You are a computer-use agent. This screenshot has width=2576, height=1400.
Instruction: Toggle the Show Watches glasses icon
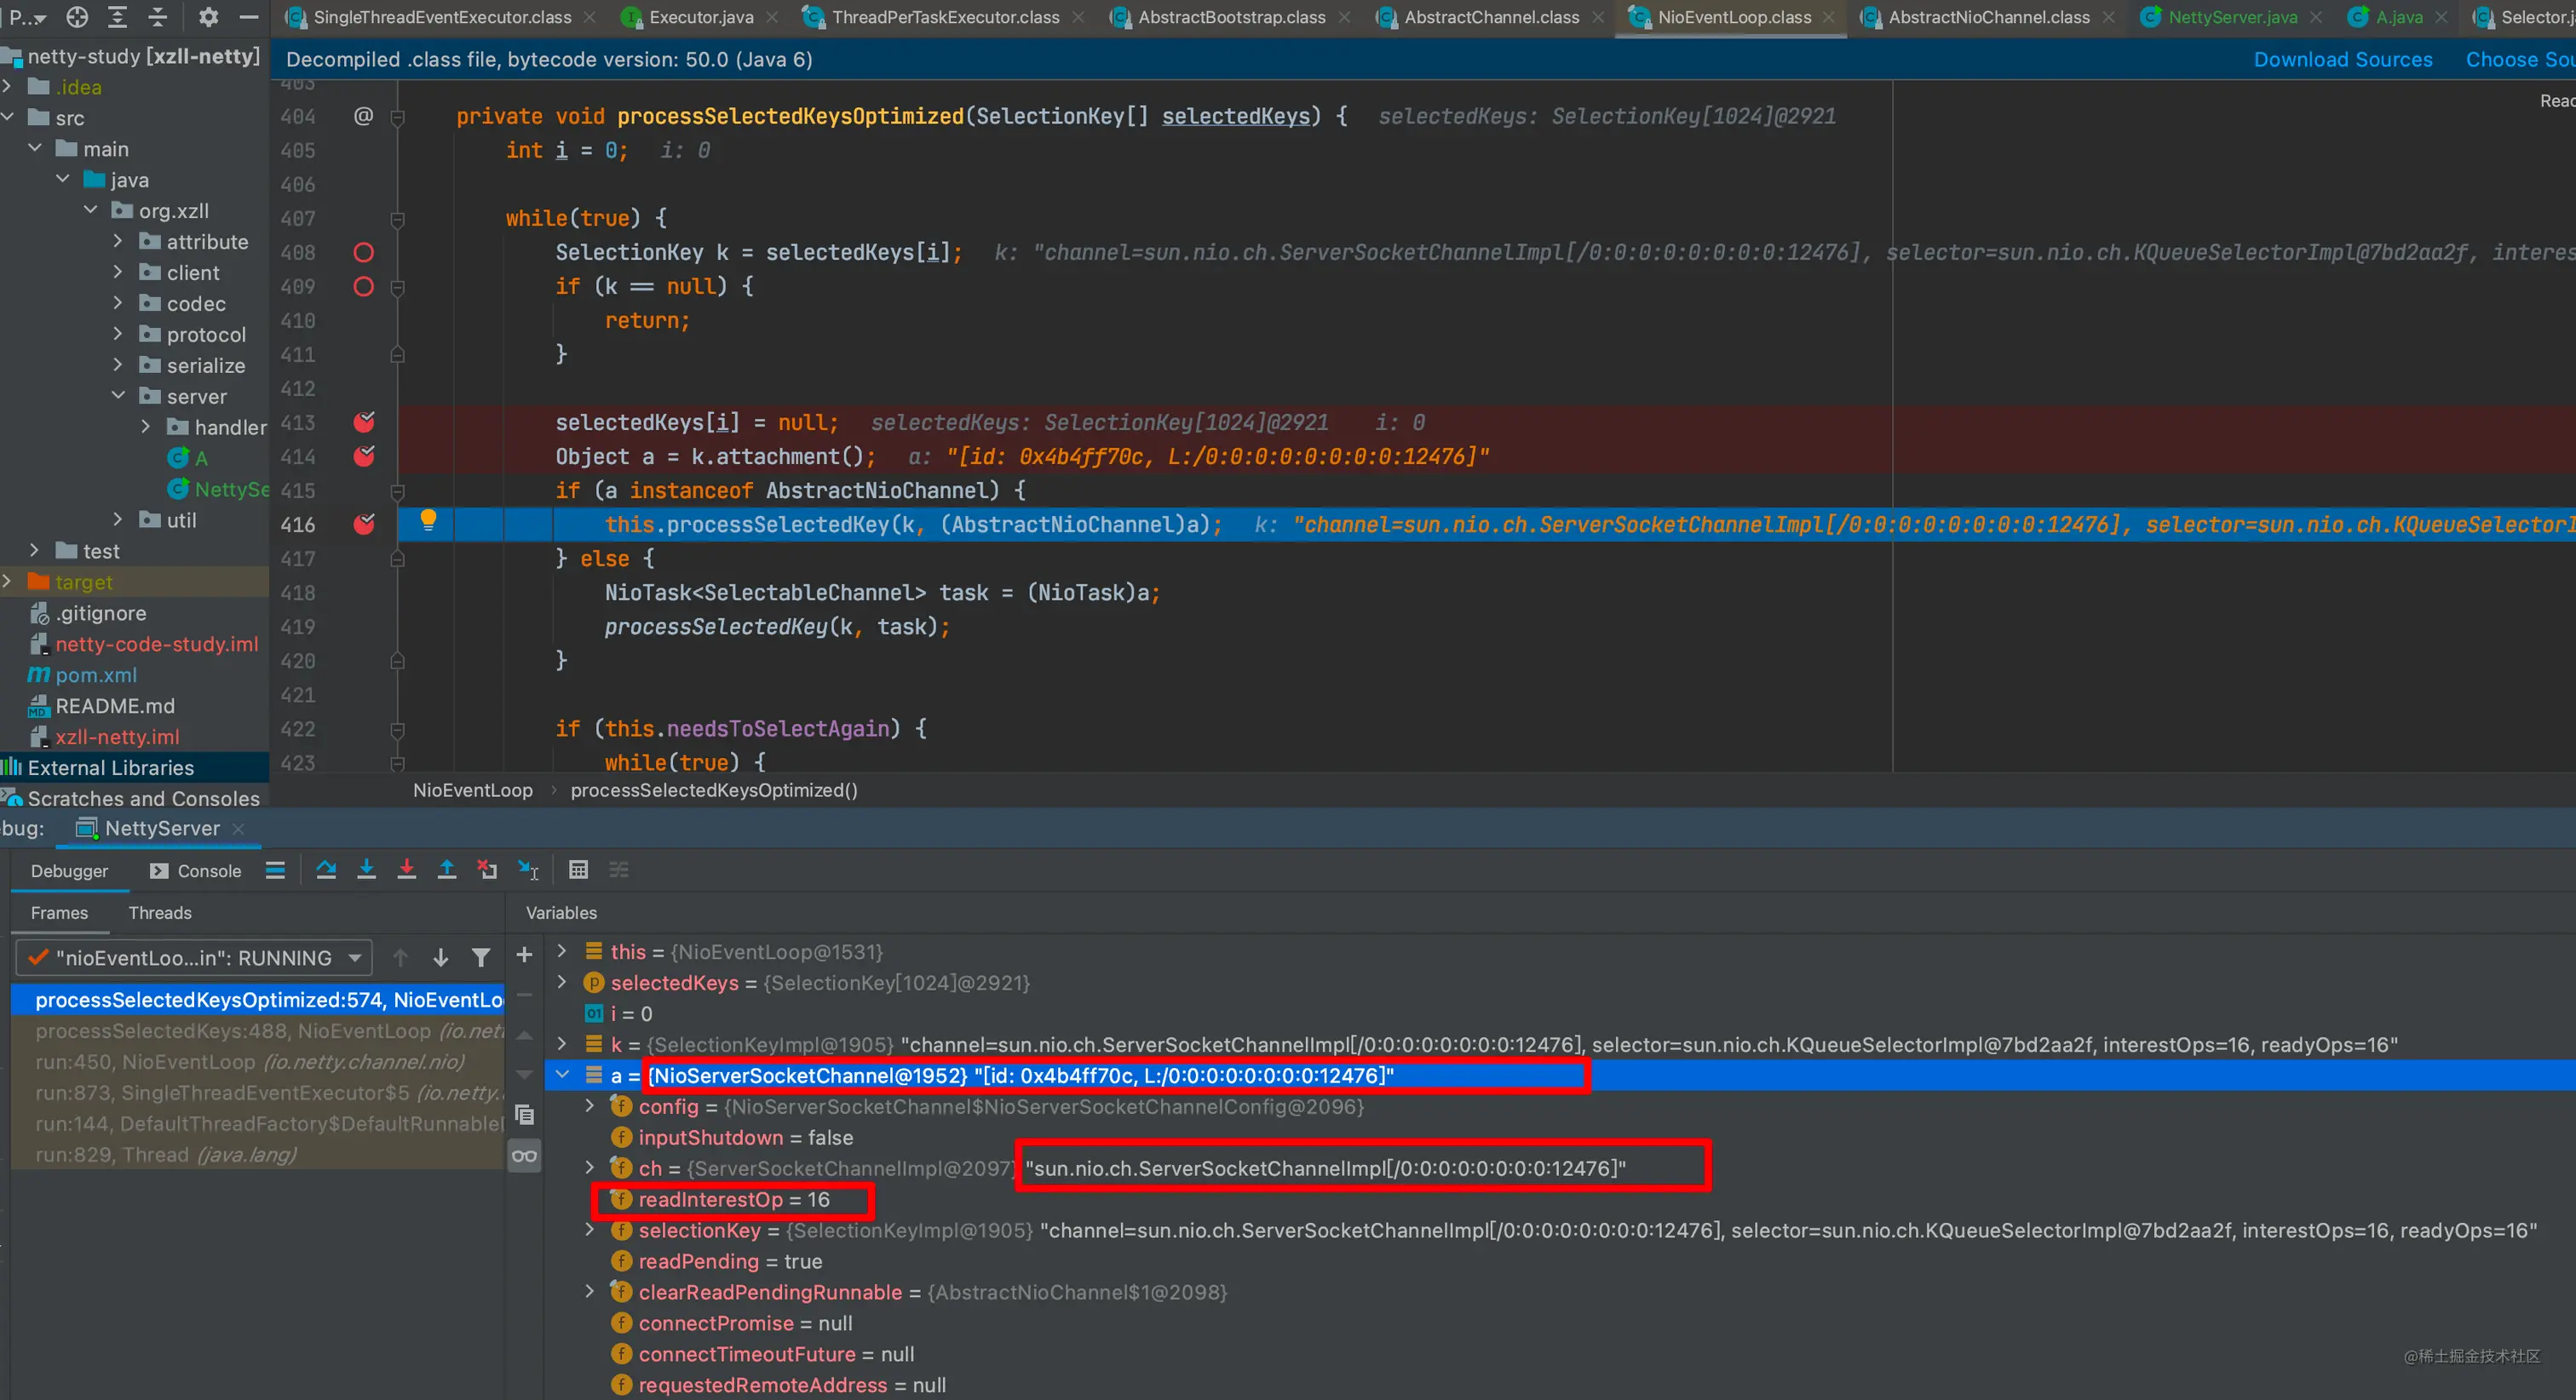tap(524, 1156)
